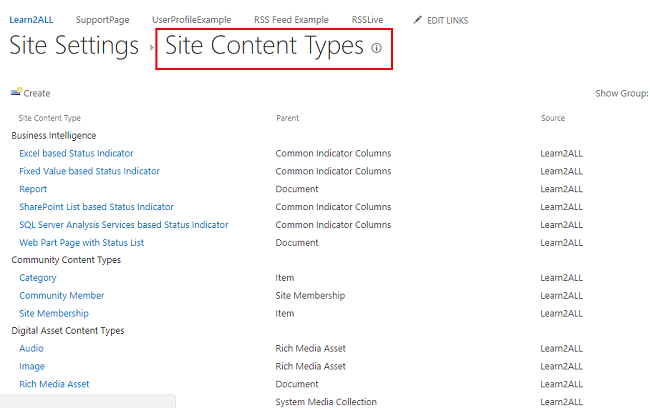This screenshot has width=650, height=408.
Task: Open SharePoint List based Status Indicator
Action: pyautogui.click(x=96, y=207)
